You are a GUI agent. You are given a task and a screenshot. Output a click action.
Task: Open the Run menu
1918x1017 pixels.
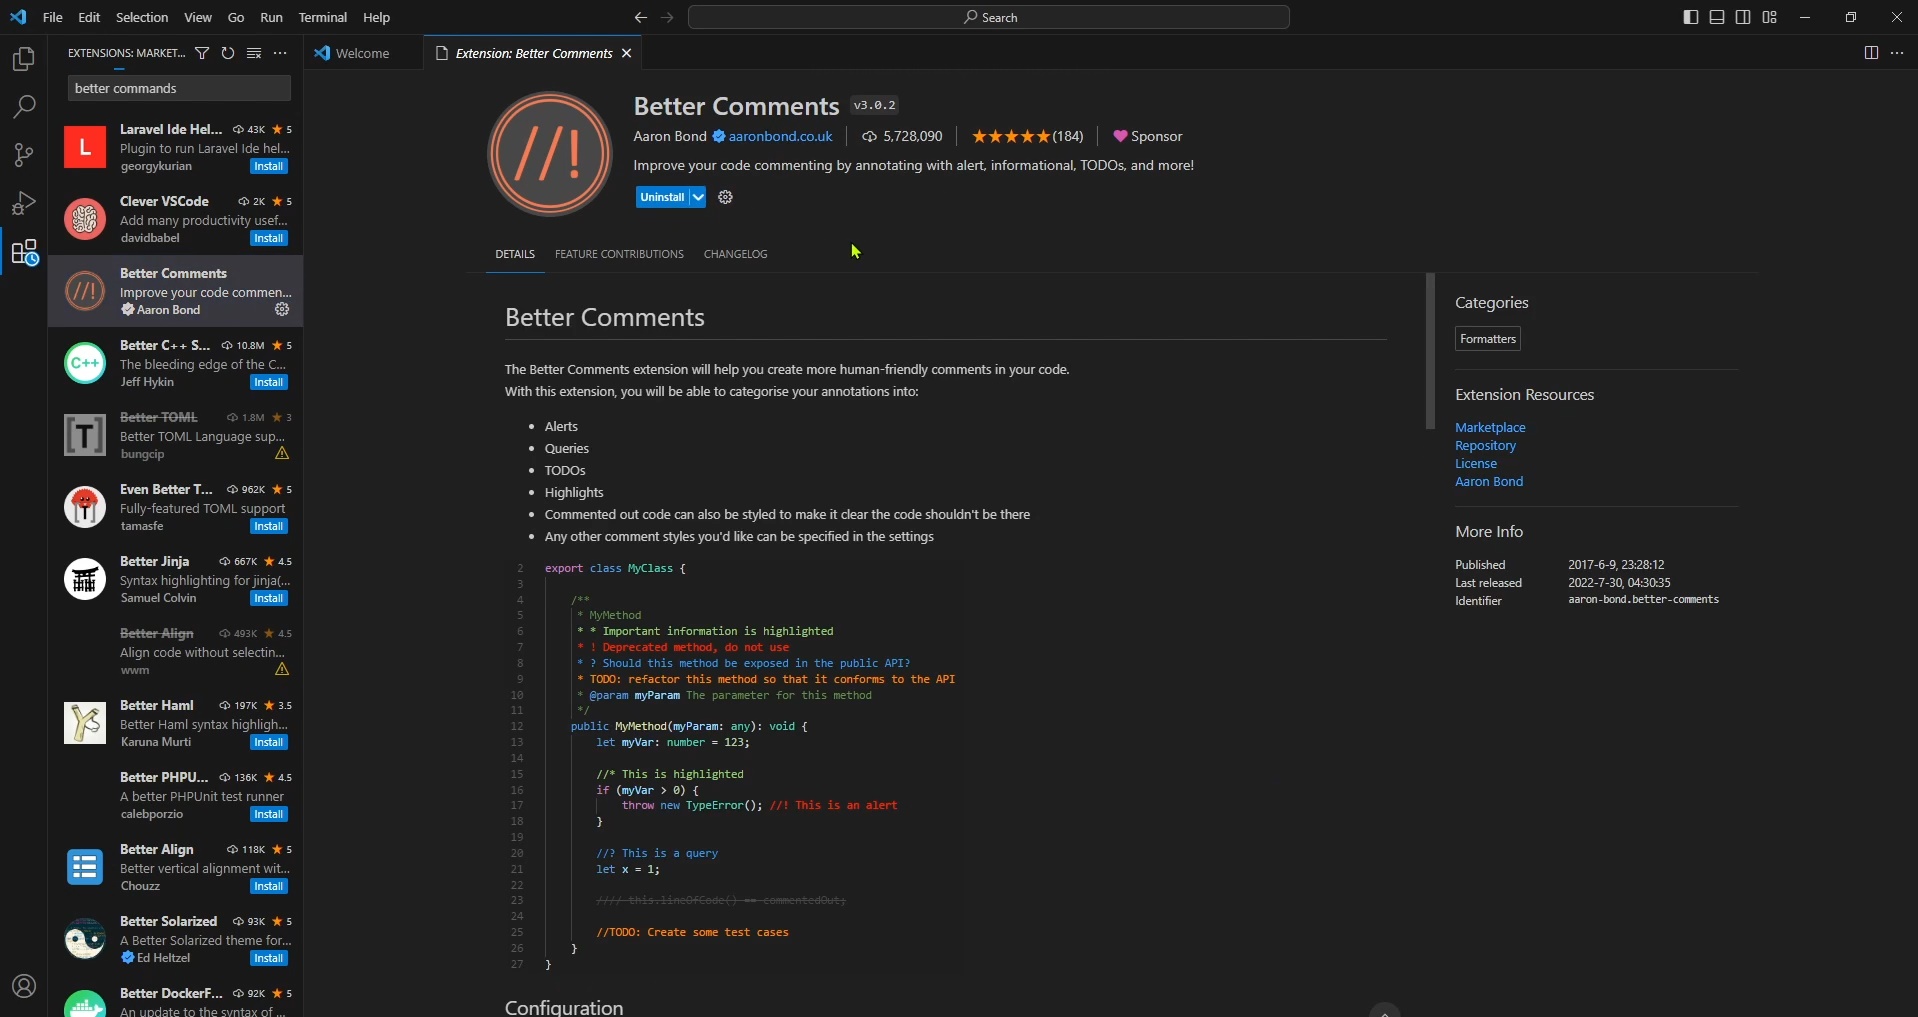point(271,17)
